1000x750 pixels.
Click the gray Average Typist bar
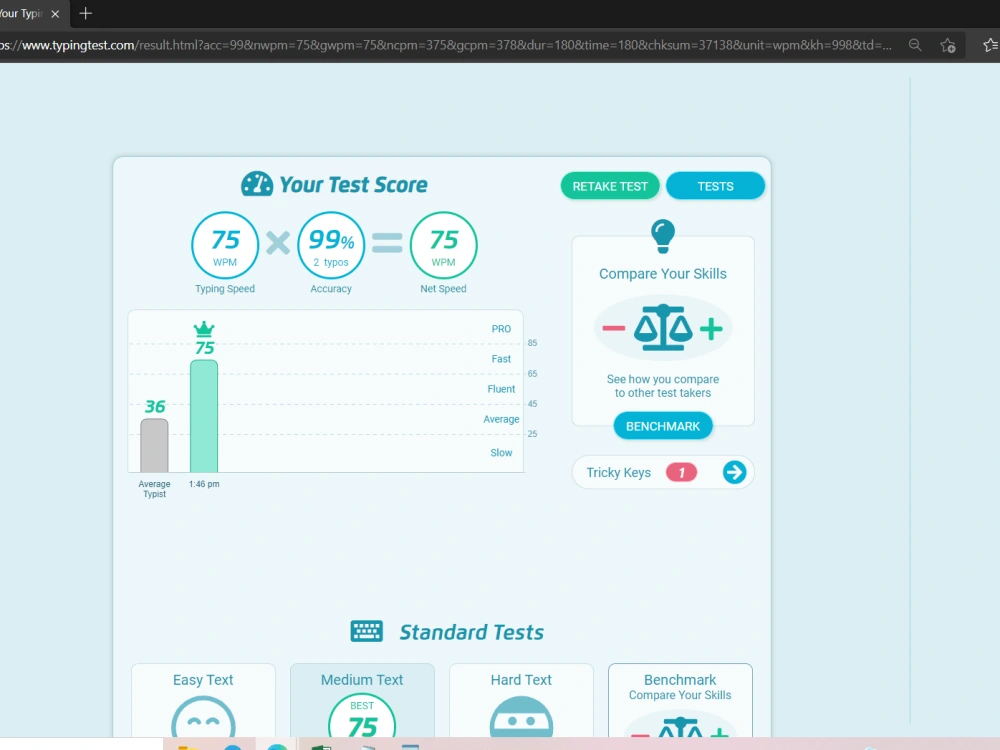pos(154,445)
